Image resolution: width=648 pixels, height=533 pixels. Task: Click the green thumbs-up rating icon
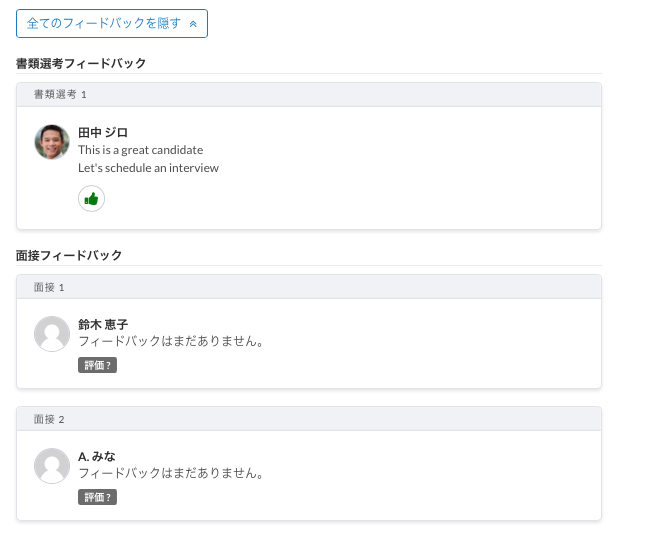(x=91, y=199)
